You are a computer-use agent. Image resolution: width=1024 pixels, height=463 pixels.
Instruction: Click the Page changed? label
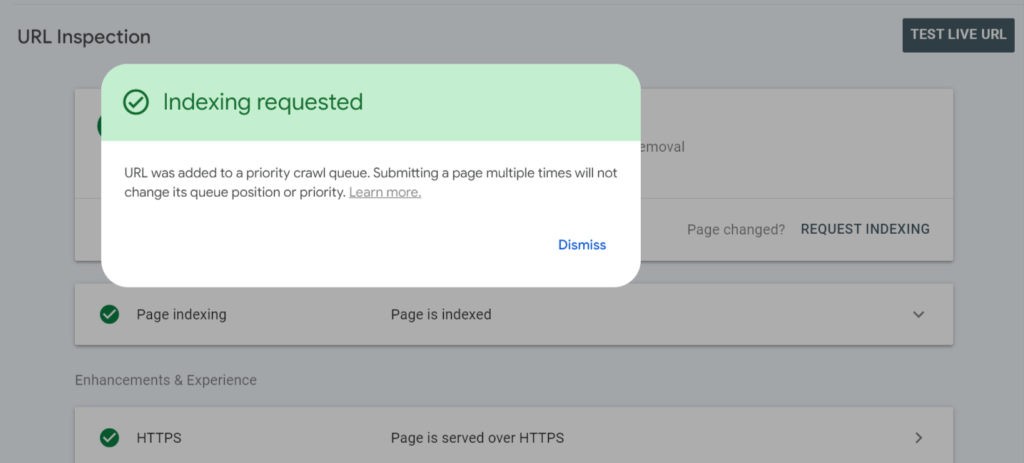735,229
